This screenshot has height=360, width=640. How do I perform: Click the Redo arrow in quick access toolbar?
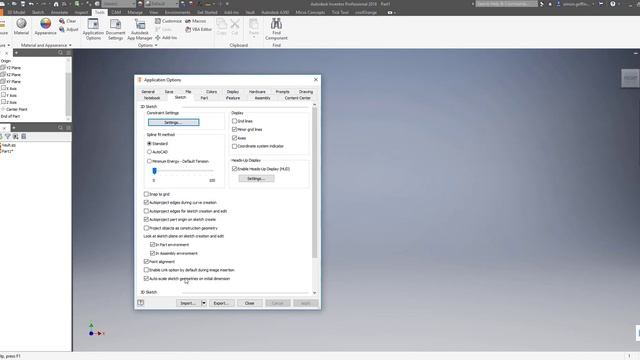tap(43, 4)
